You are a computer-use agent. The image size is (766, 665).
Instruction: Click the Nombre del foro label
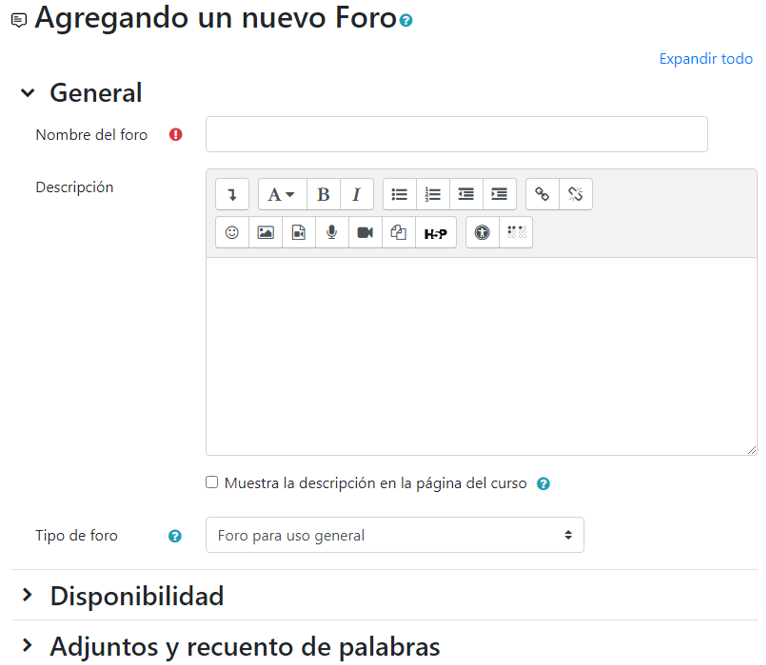point(91,134)
